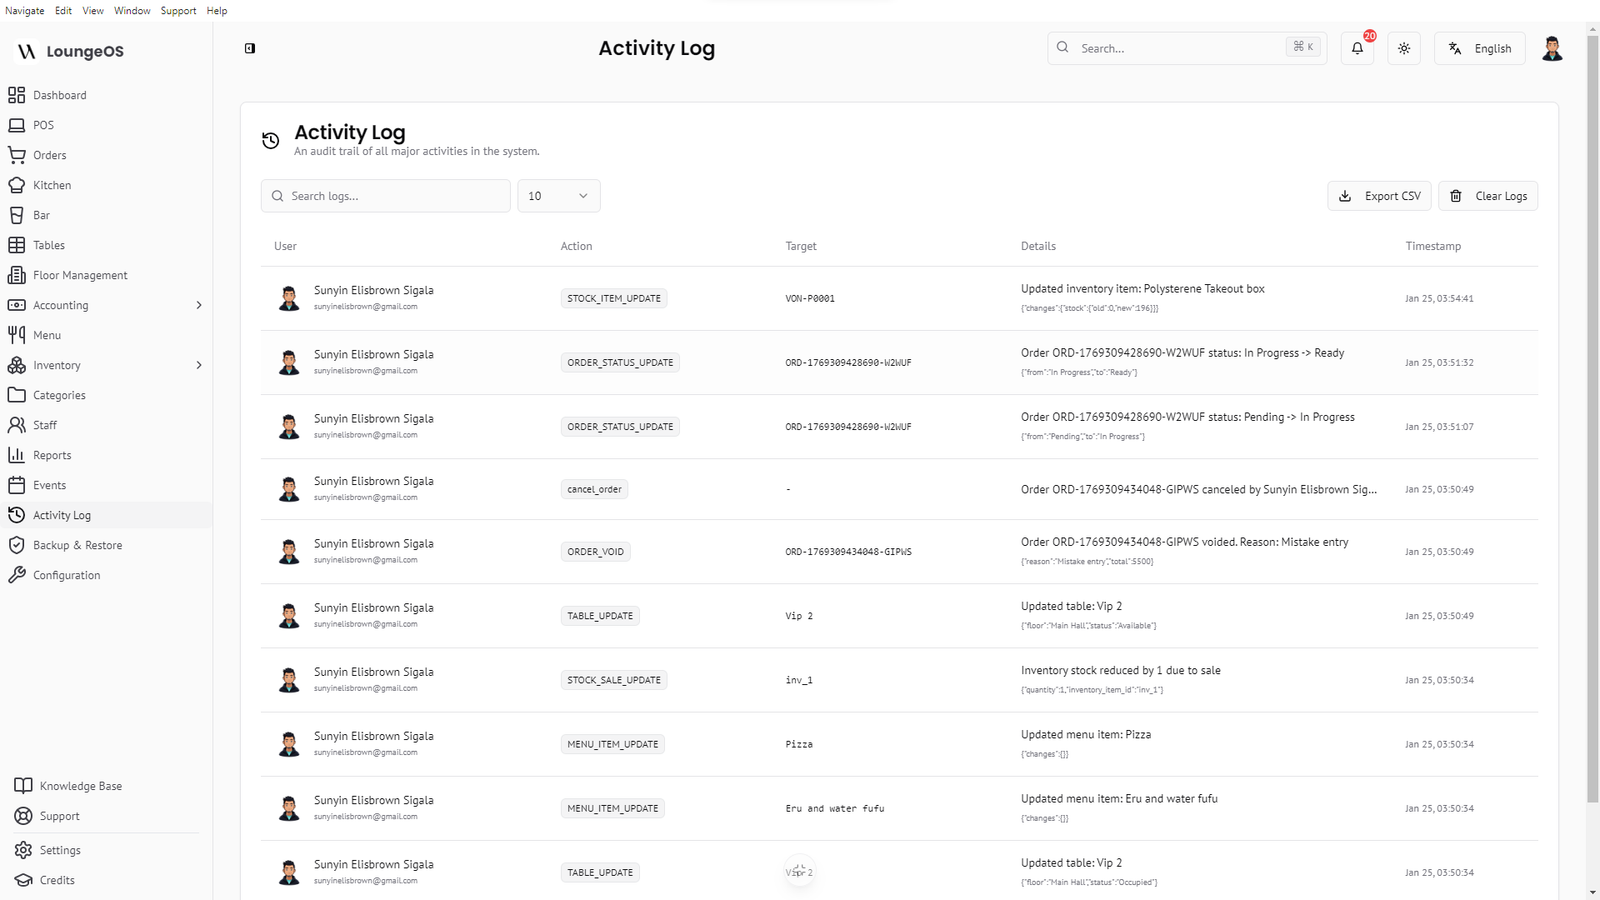Click the Export CSV button
This screenshot has height=900, width=1600.
point(1379,196)
